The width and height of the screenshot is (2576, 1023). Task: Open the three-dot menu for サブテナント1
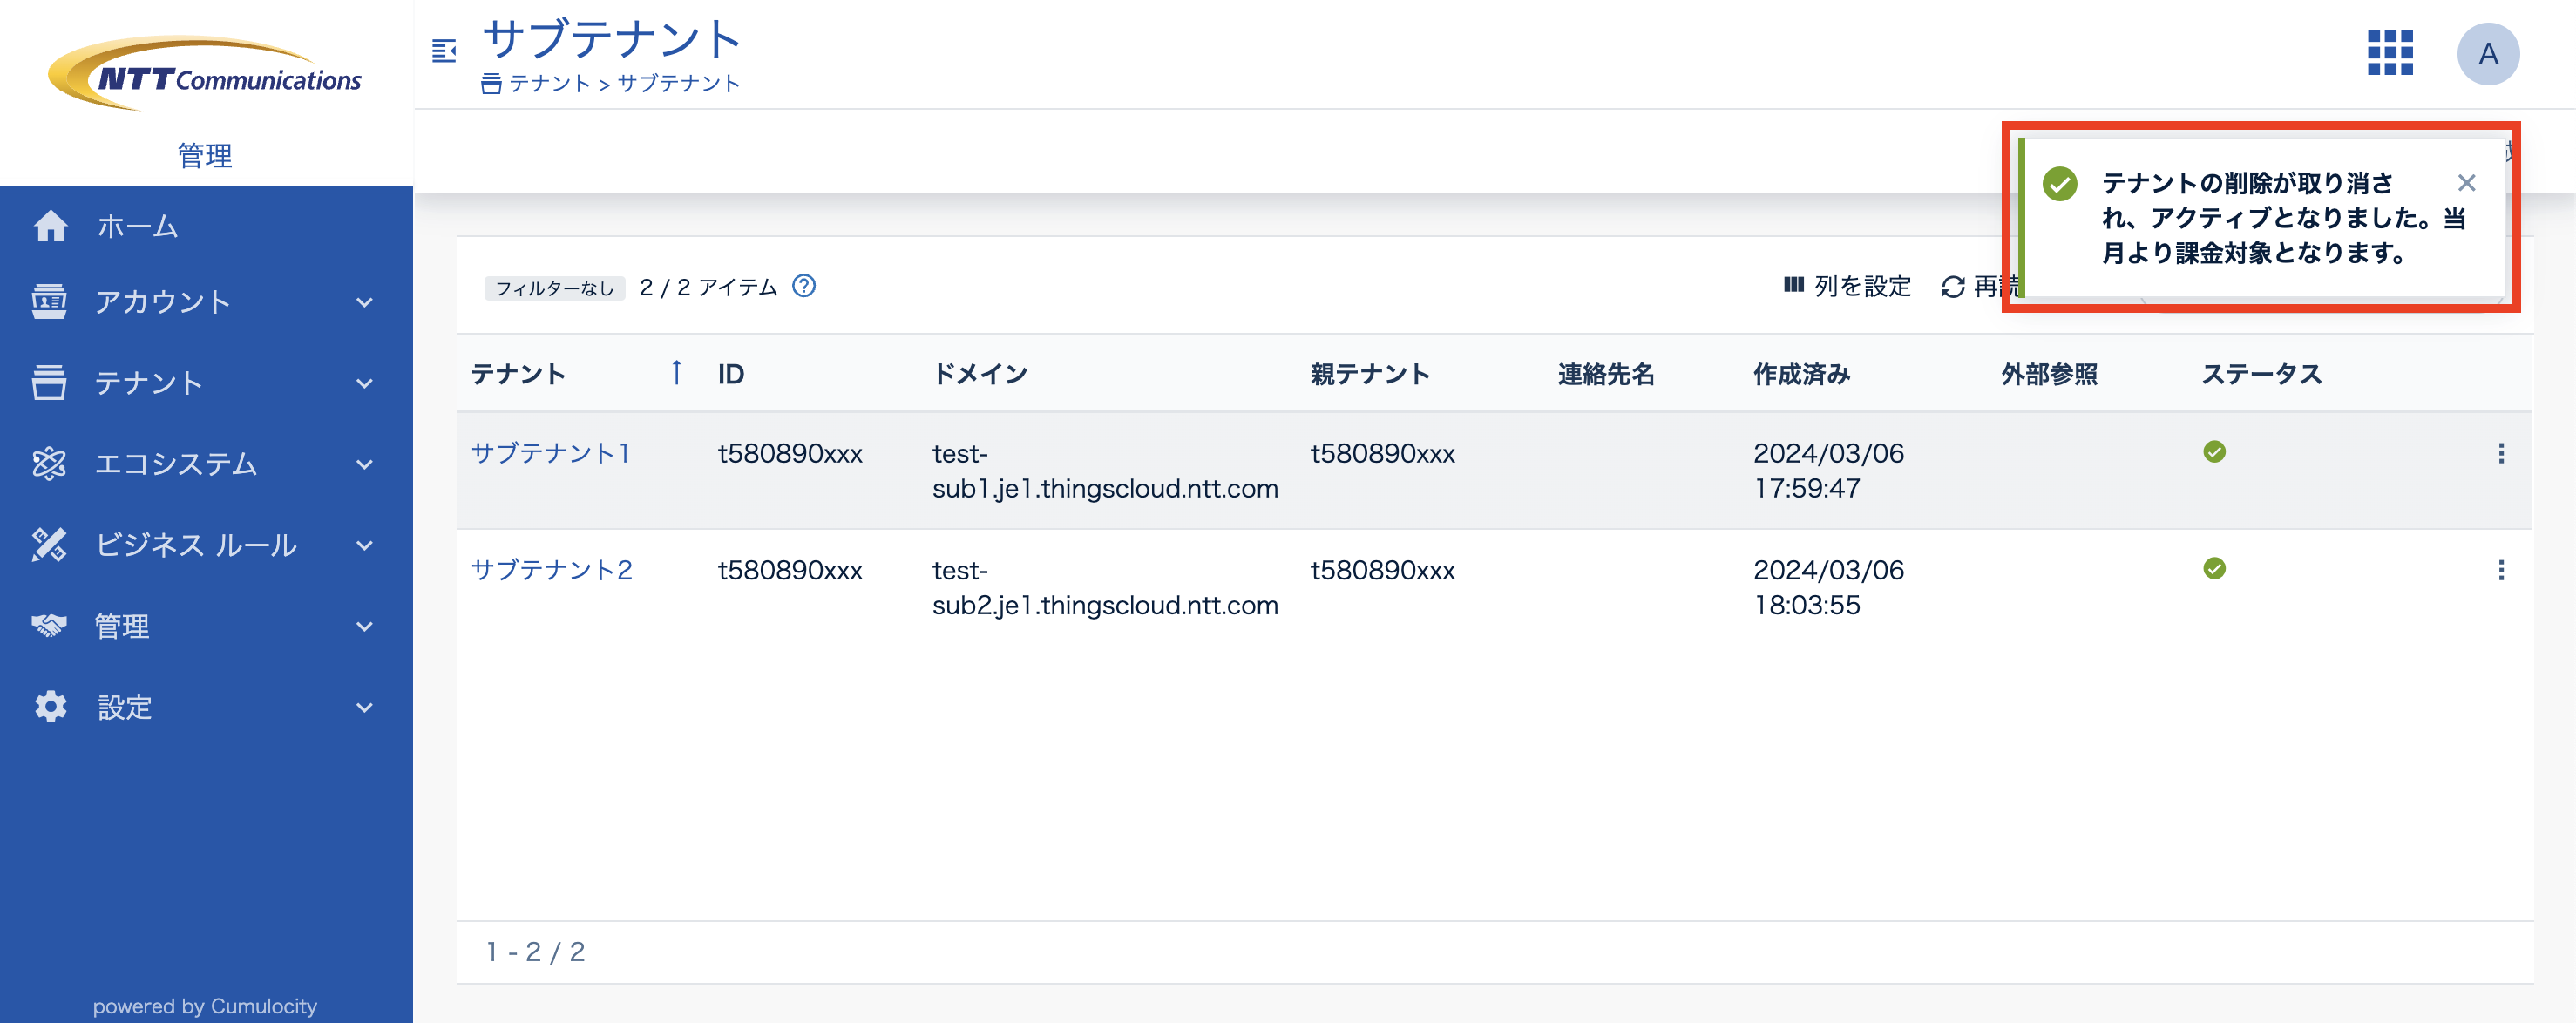tap(2501, 454)
